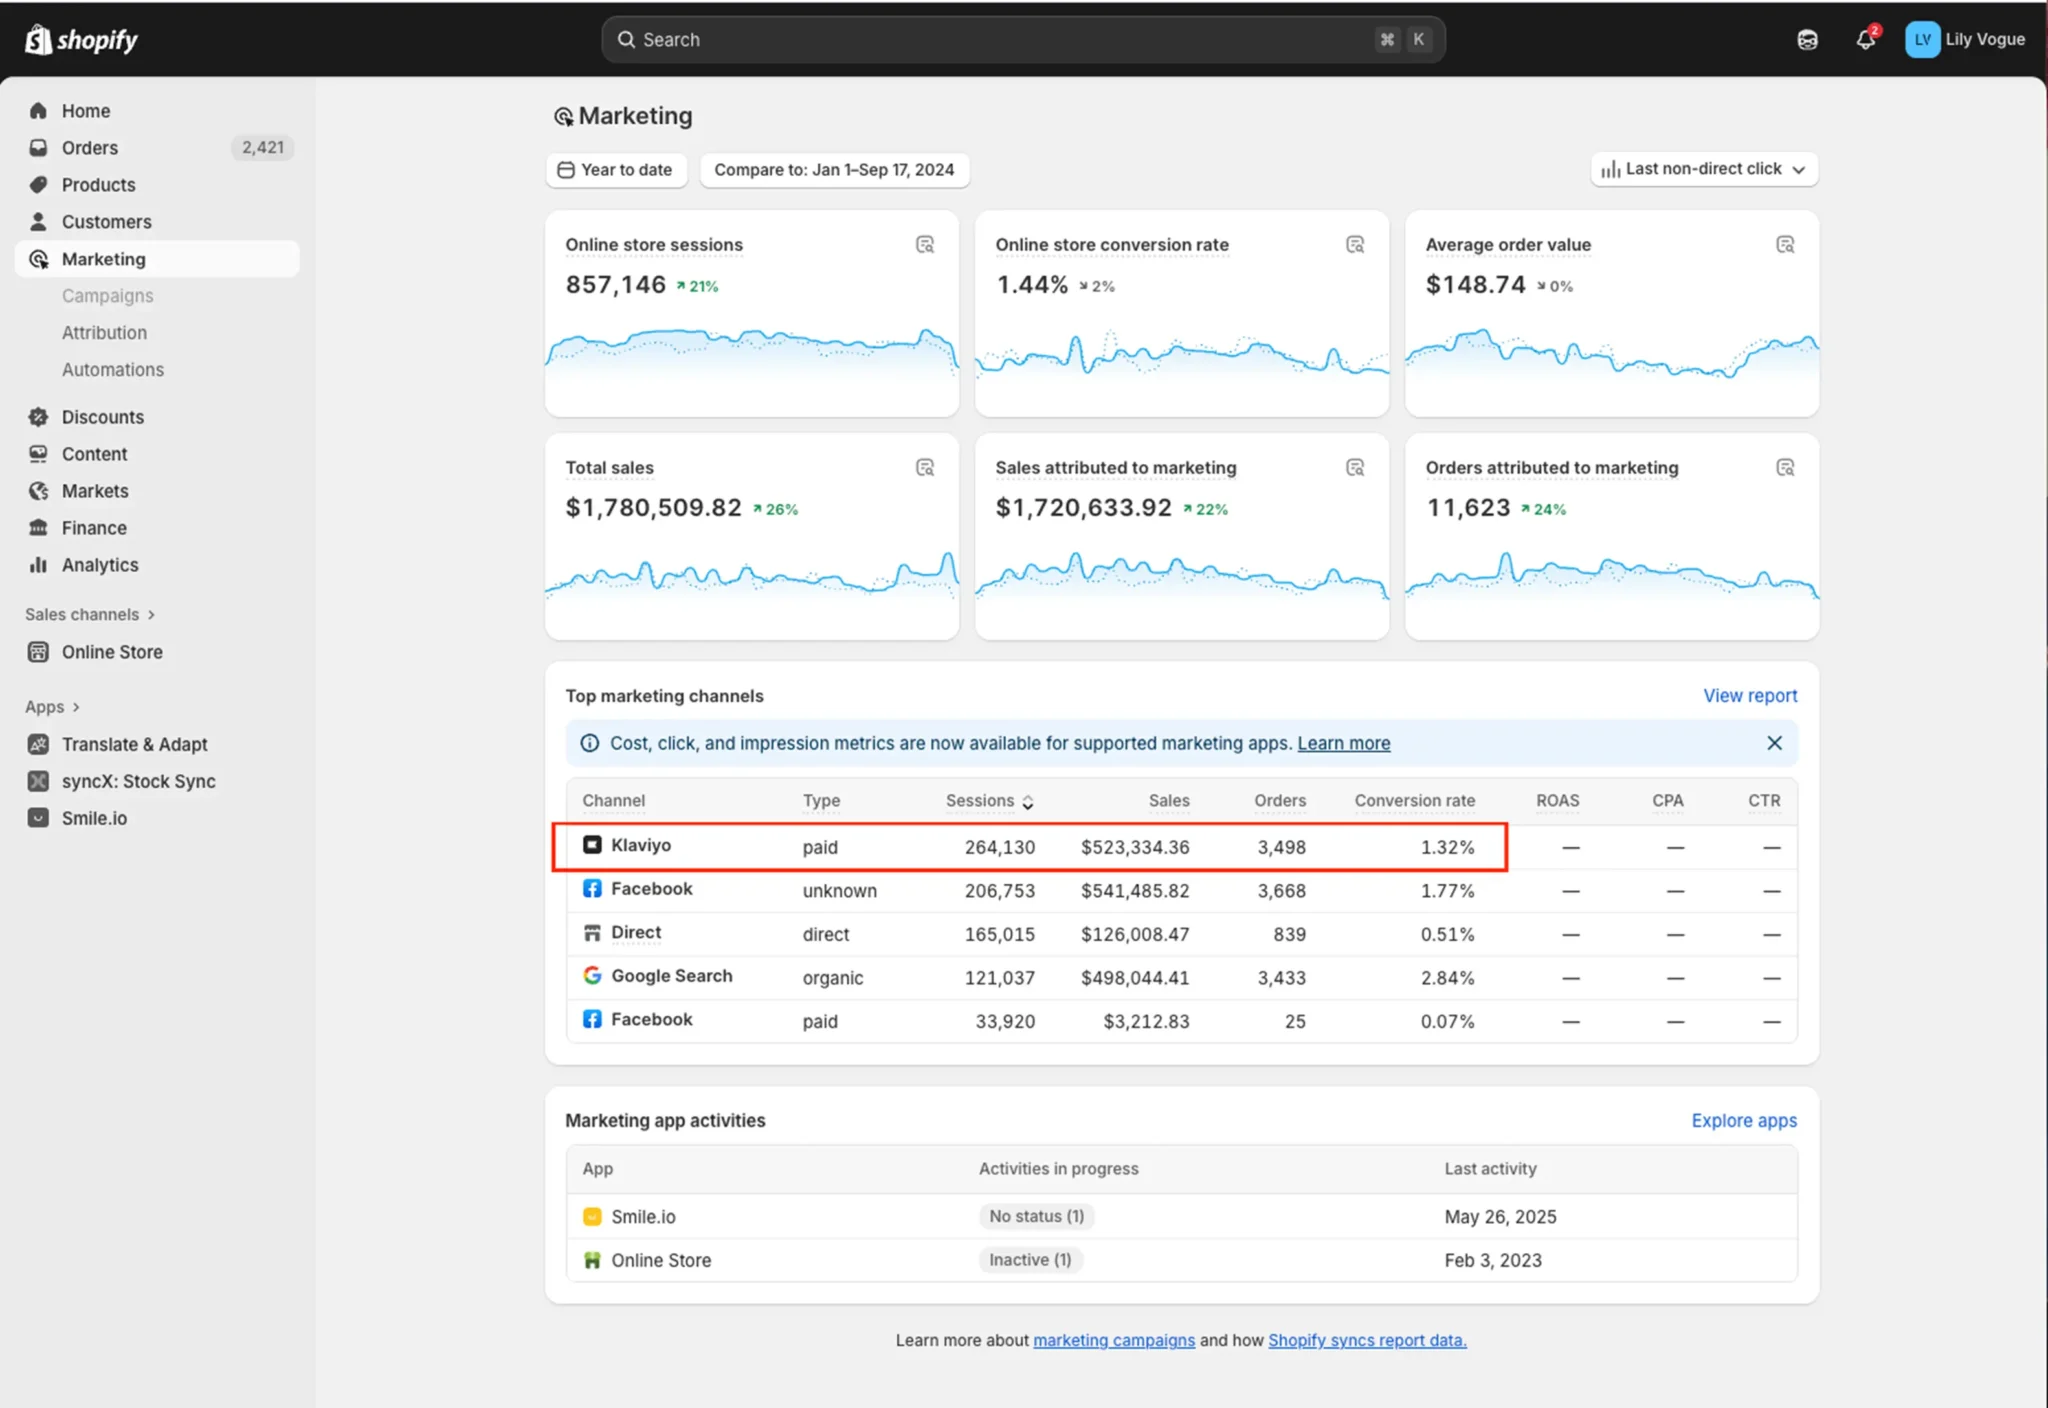Open report icon on Online store conversion rate

1355,245
